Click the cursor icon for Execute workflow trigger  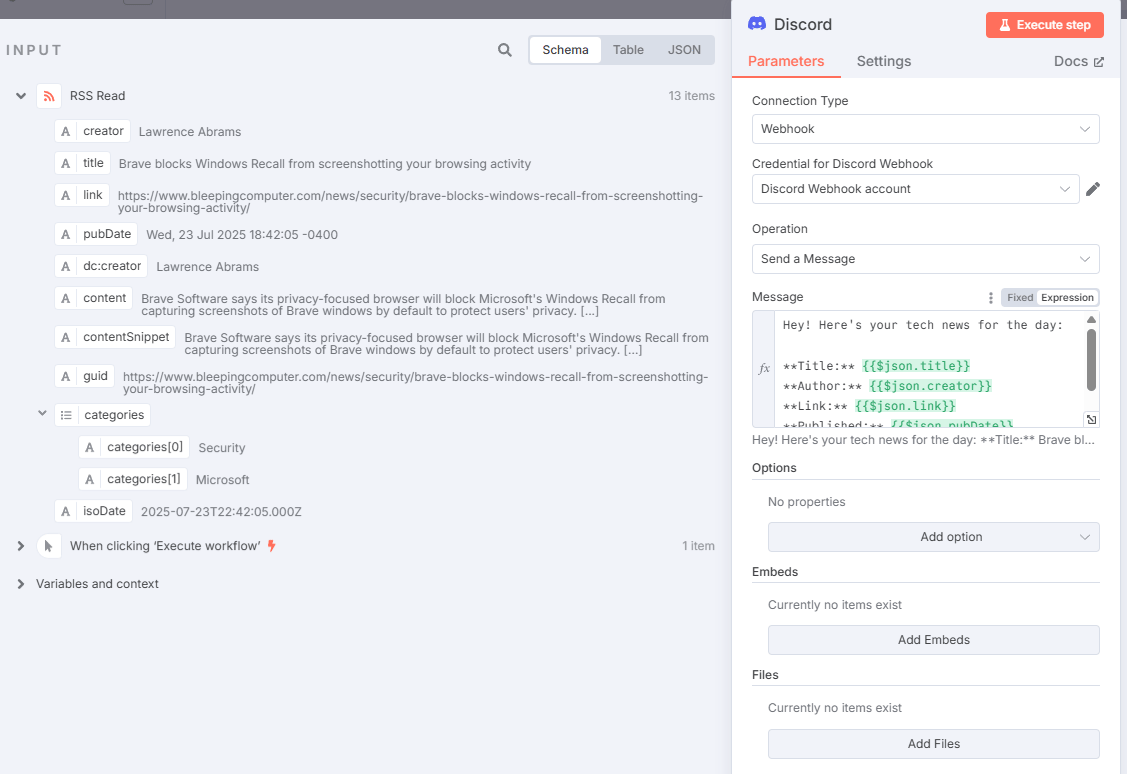coord(49,546)
